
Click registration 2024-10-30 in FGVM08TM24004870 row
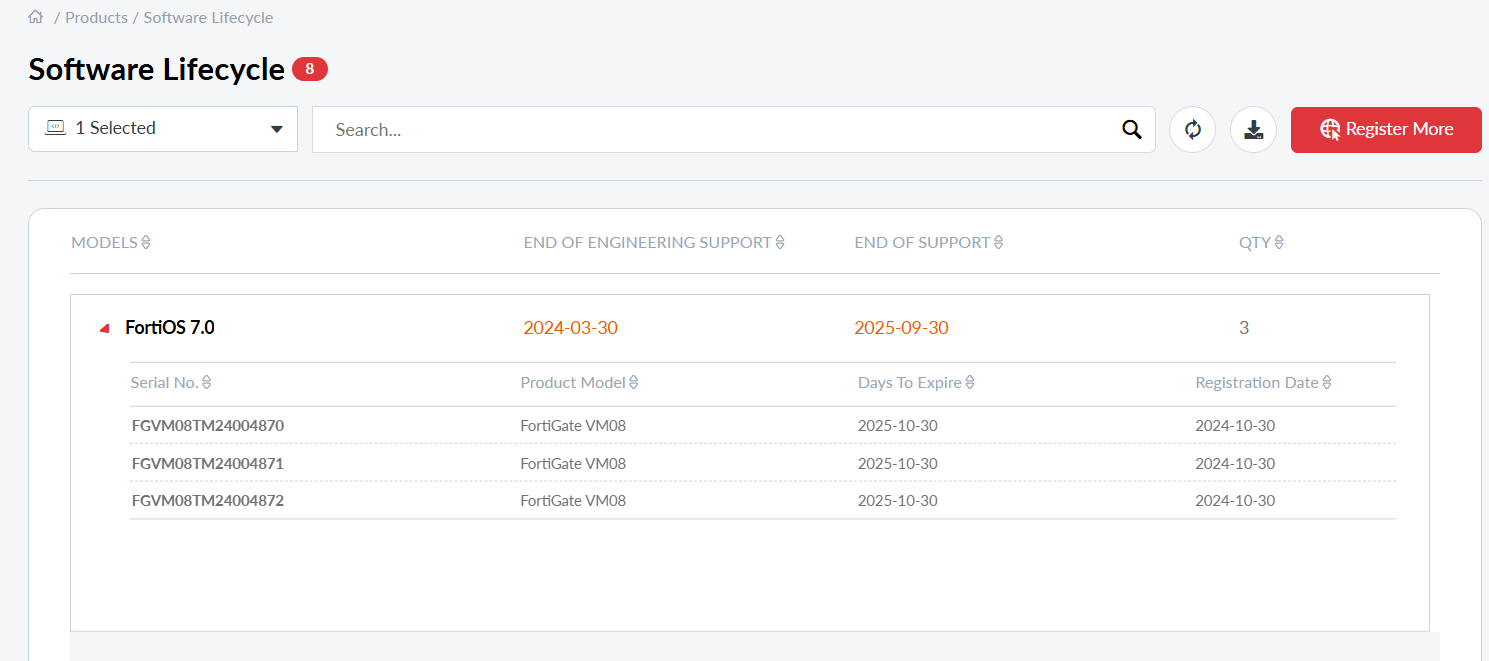pos(1235,425)
